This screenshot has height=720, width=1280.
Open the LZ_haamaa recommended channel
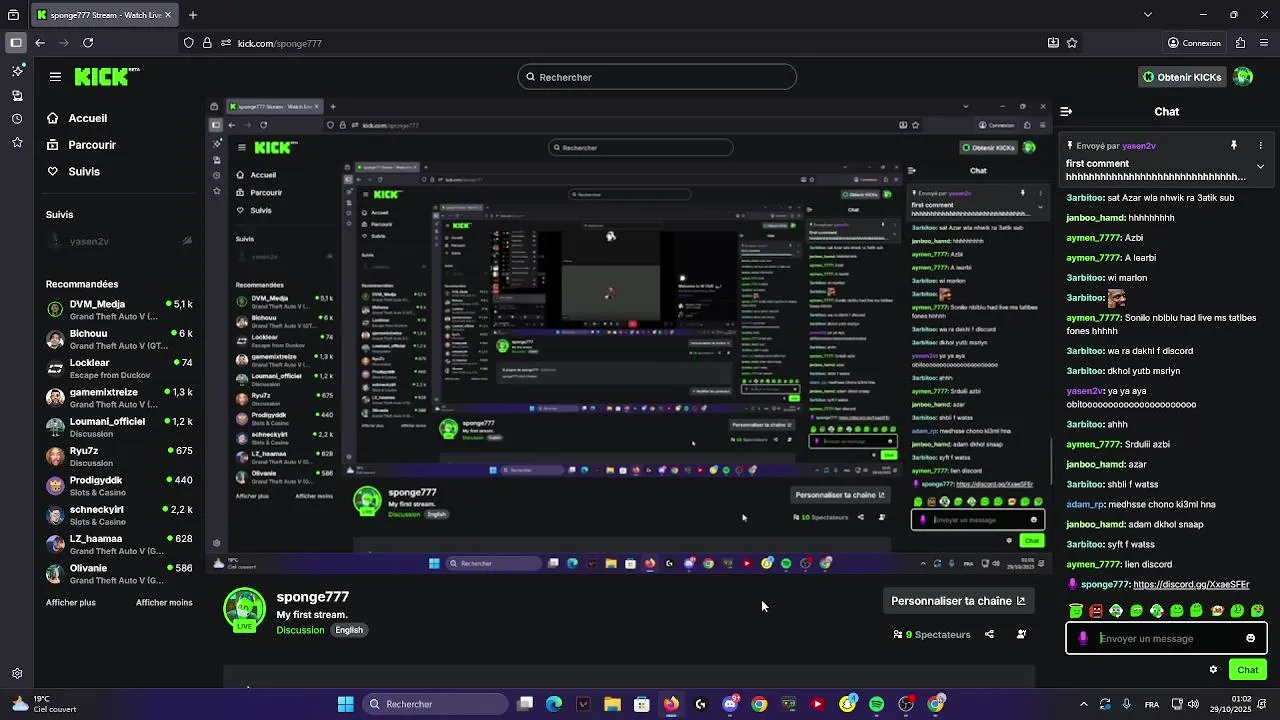point(119,544)
